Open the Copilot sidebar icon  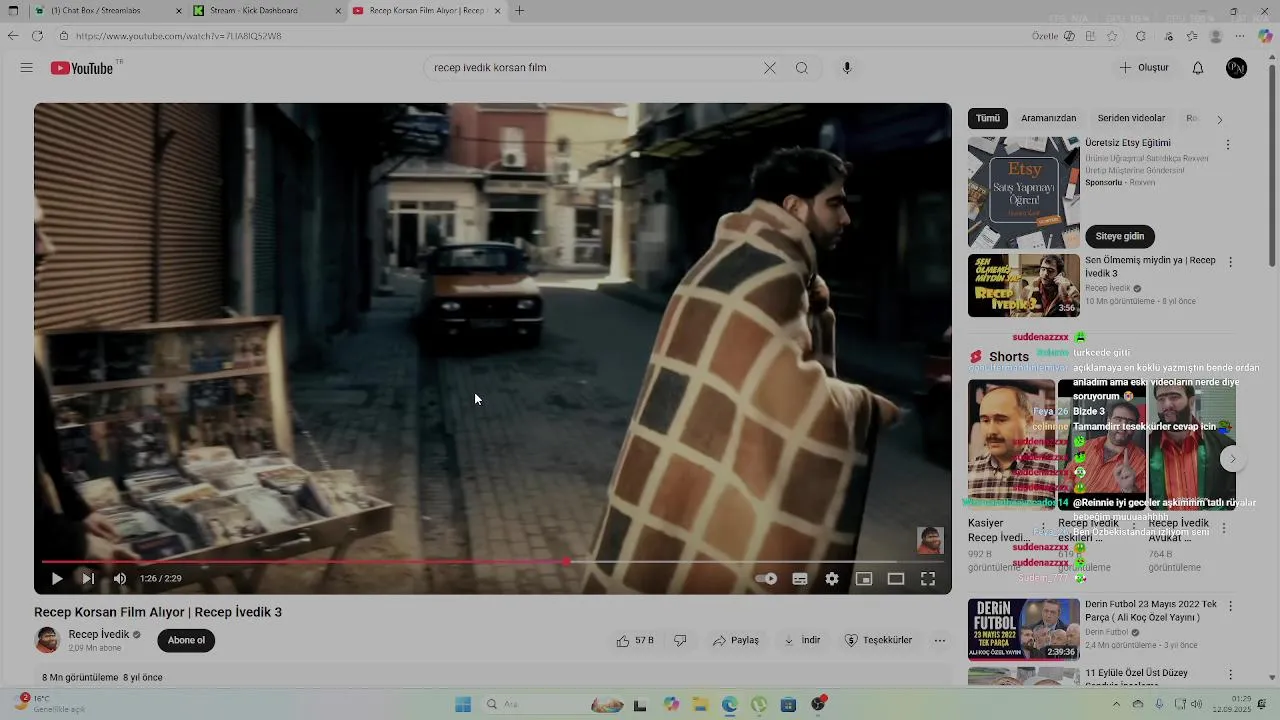(1265, 36)
